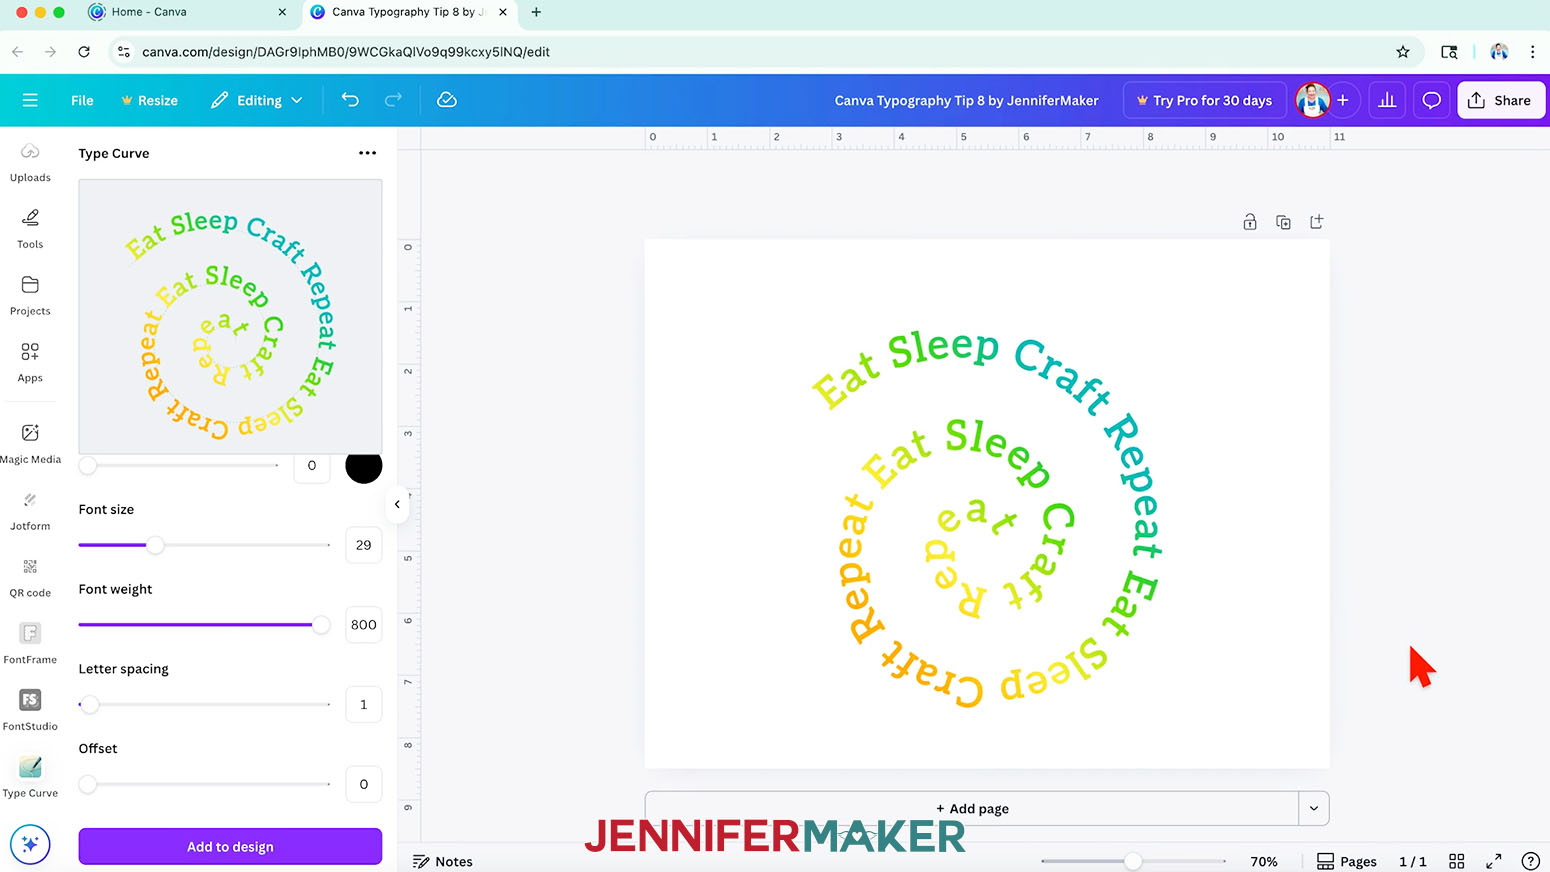Click the Font size value field
Viewport: 1550px width, 872px height.
[363, 545]
